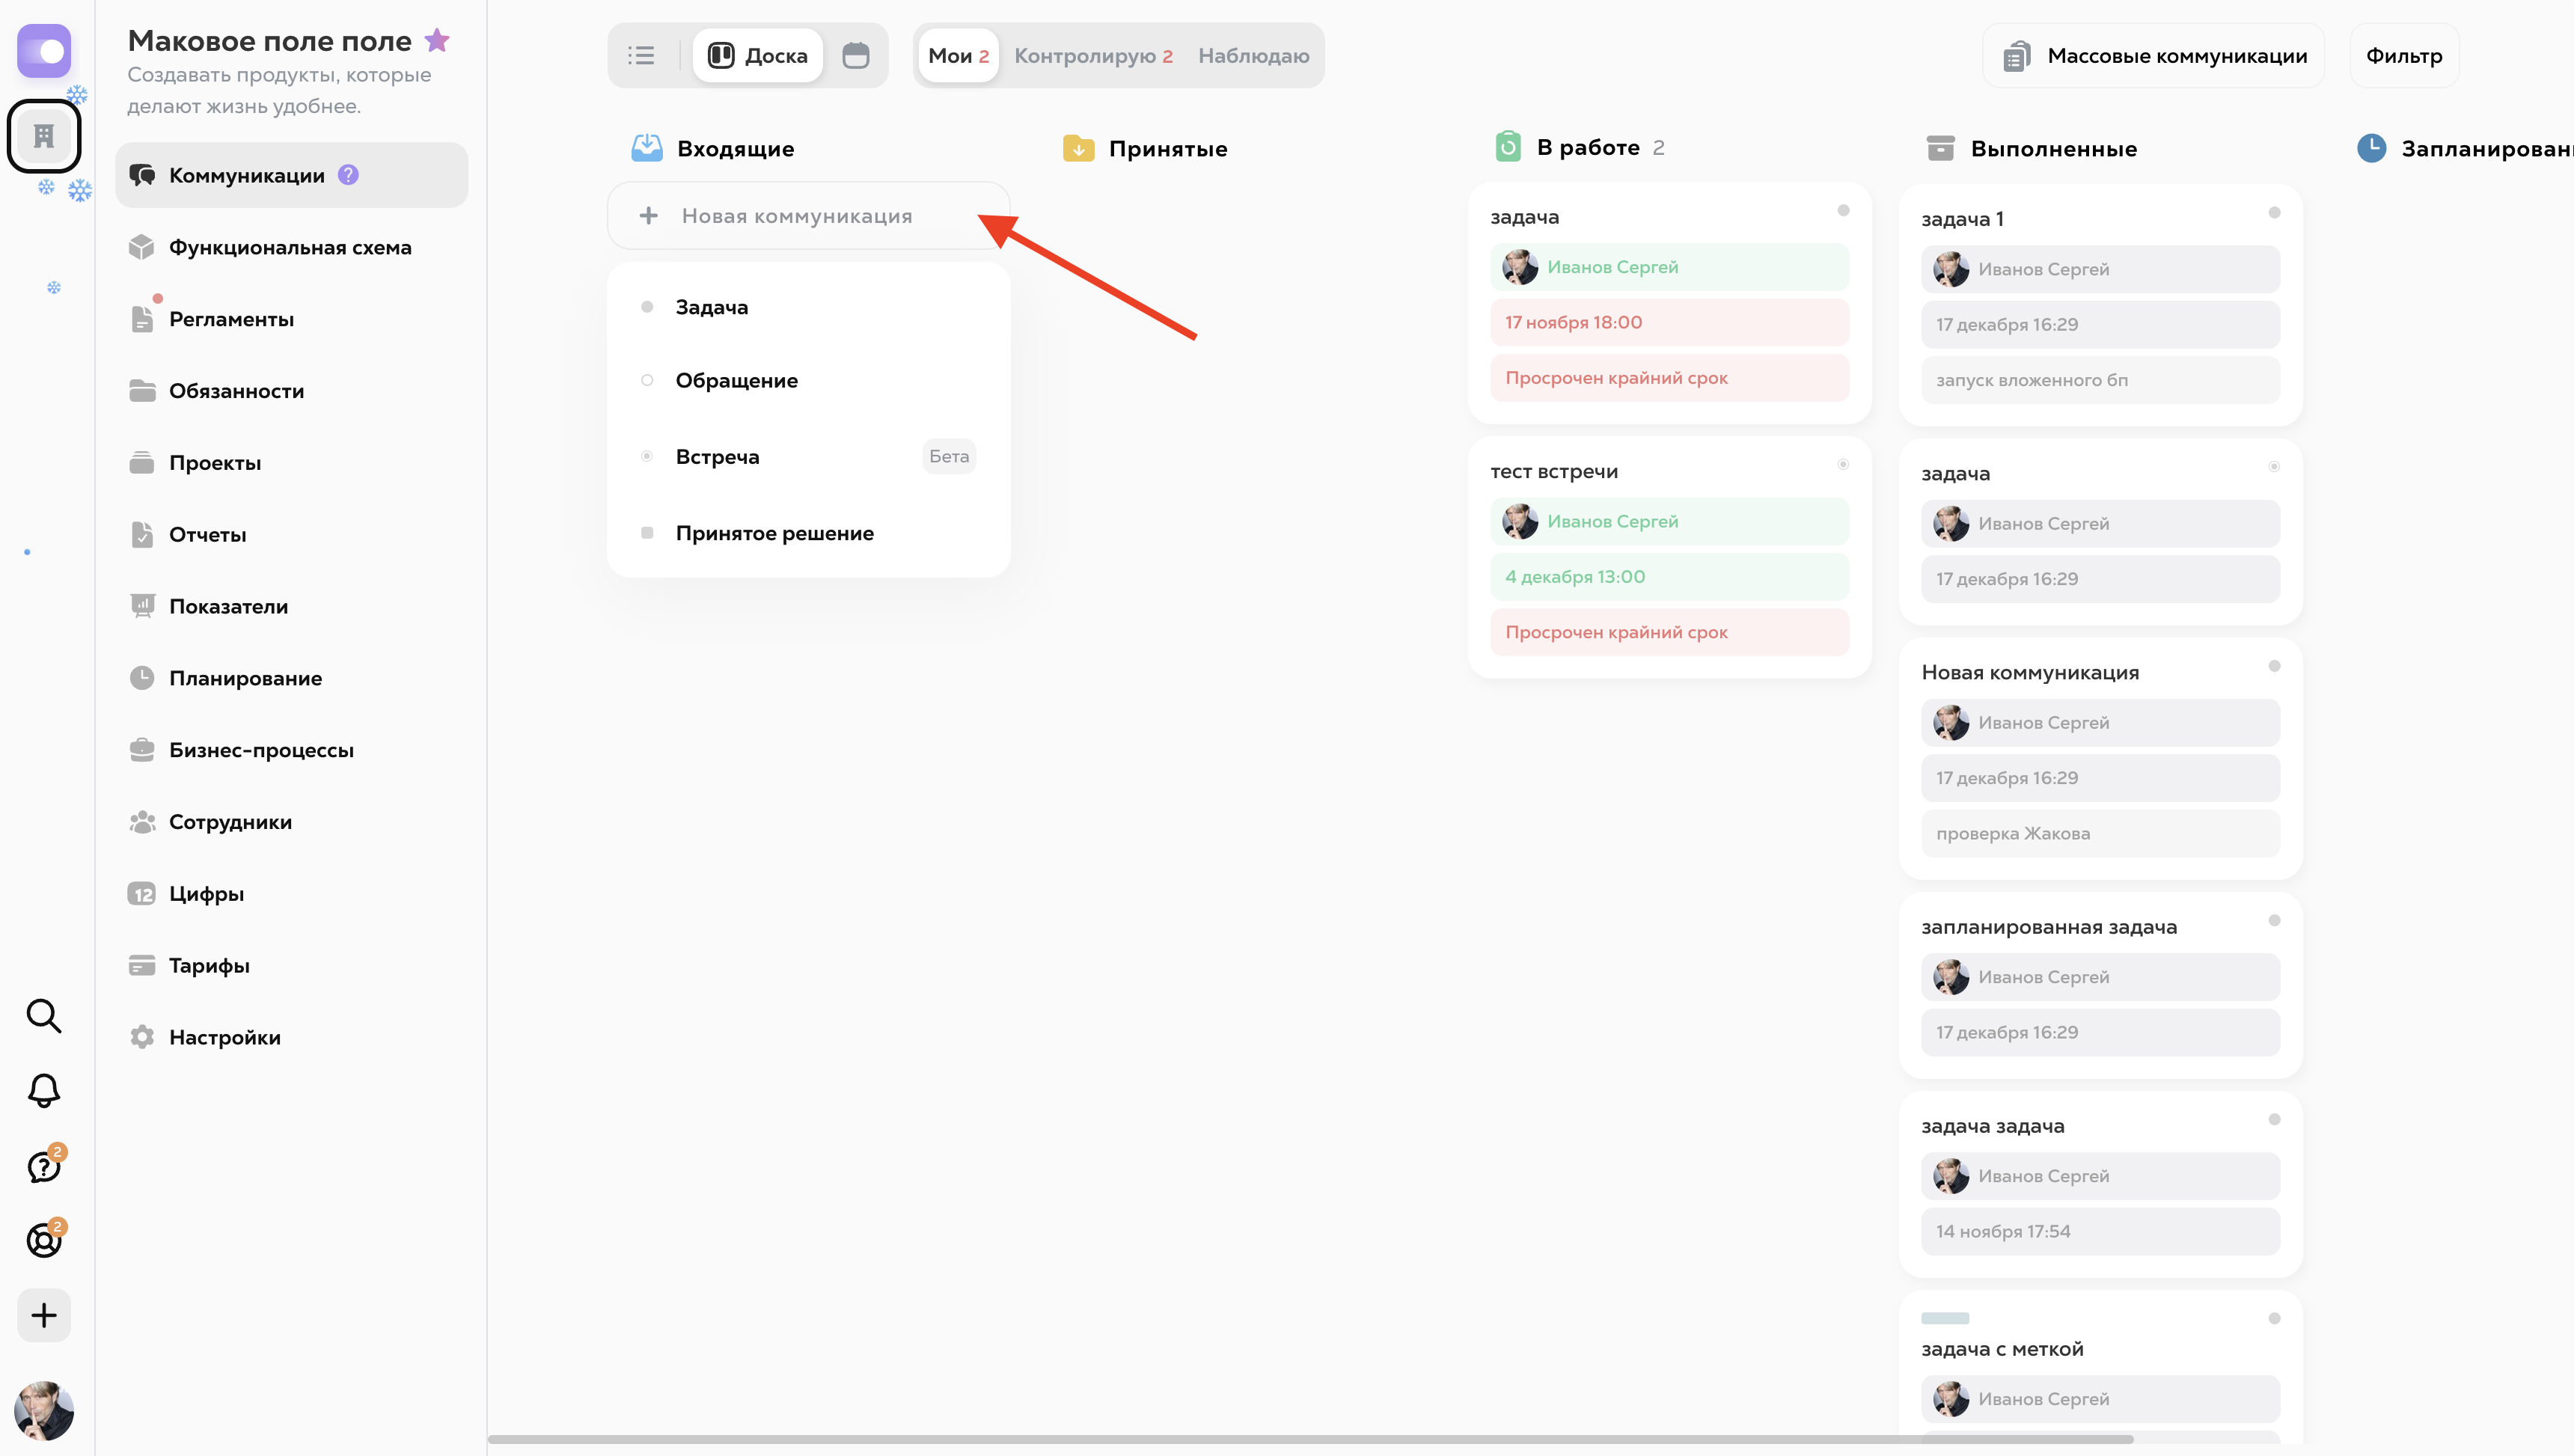Screen dimensions: 2574x1456
Task: Switch to Контролирую tab
Action: point(1092,56)
